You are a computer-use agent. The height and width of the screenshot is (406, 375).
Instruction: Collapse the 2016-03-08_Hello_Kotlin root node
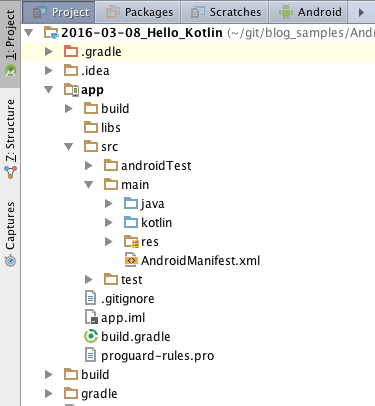point(29,33)
